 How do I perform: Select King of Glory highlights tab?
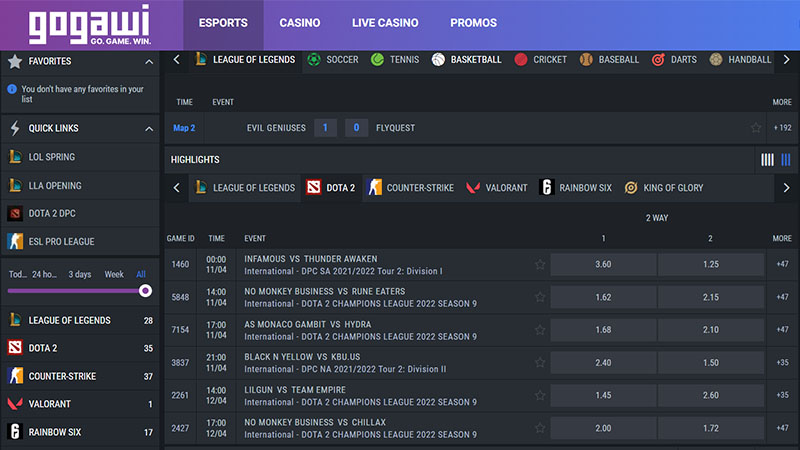pos(664,188)
